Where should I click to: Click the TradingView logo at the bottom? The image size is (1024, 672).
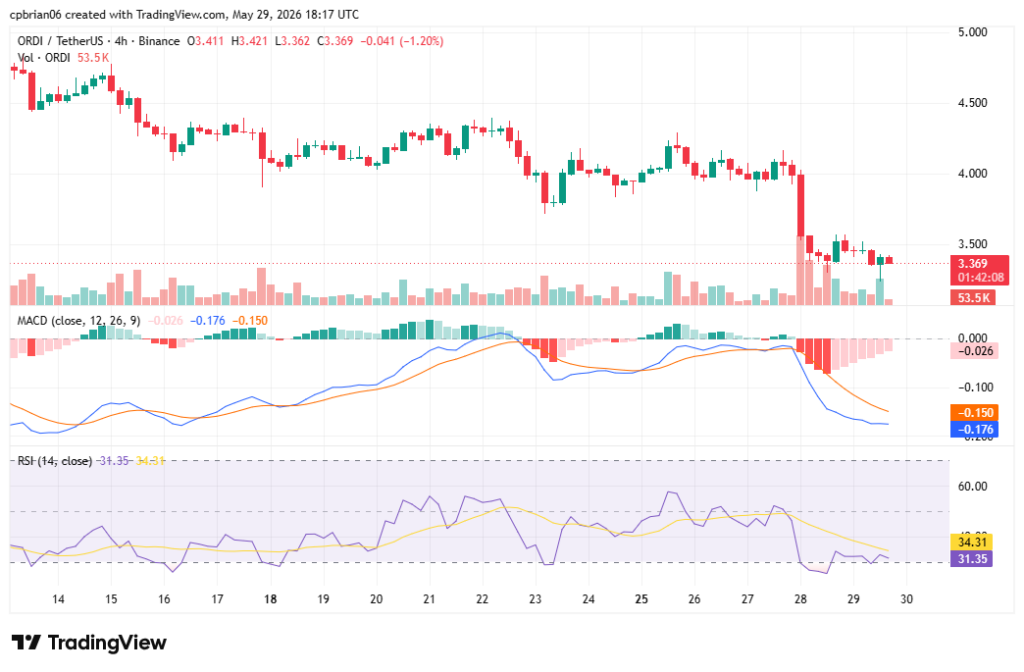click(x=89, y=643)
